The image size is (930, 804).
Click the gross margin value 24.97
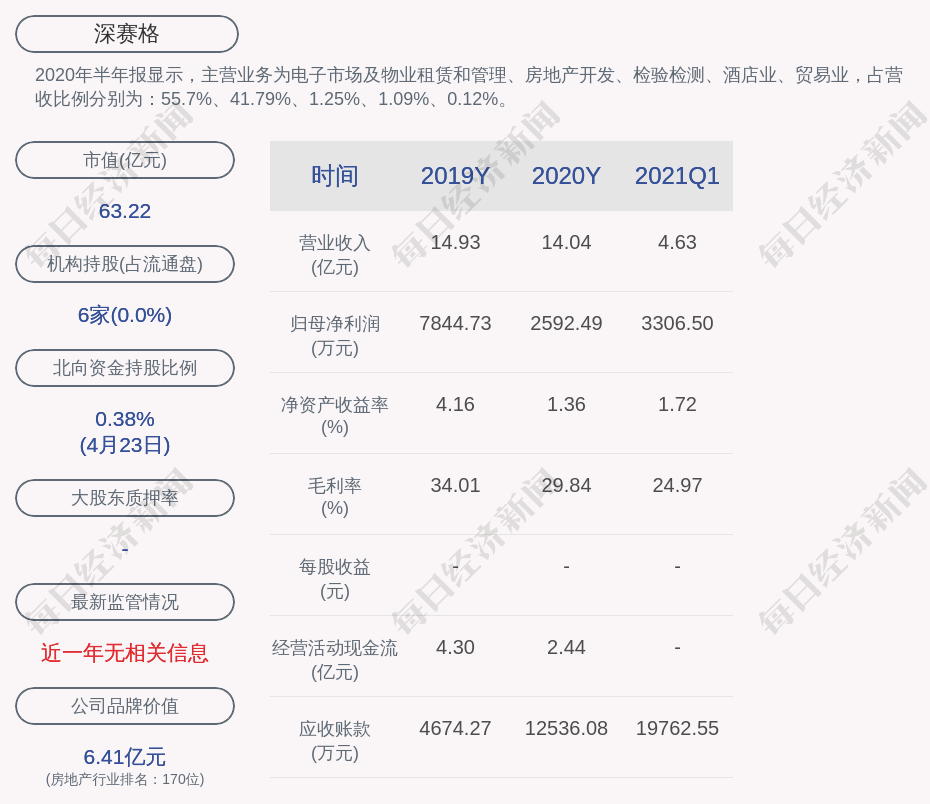[x=677, y=486]
